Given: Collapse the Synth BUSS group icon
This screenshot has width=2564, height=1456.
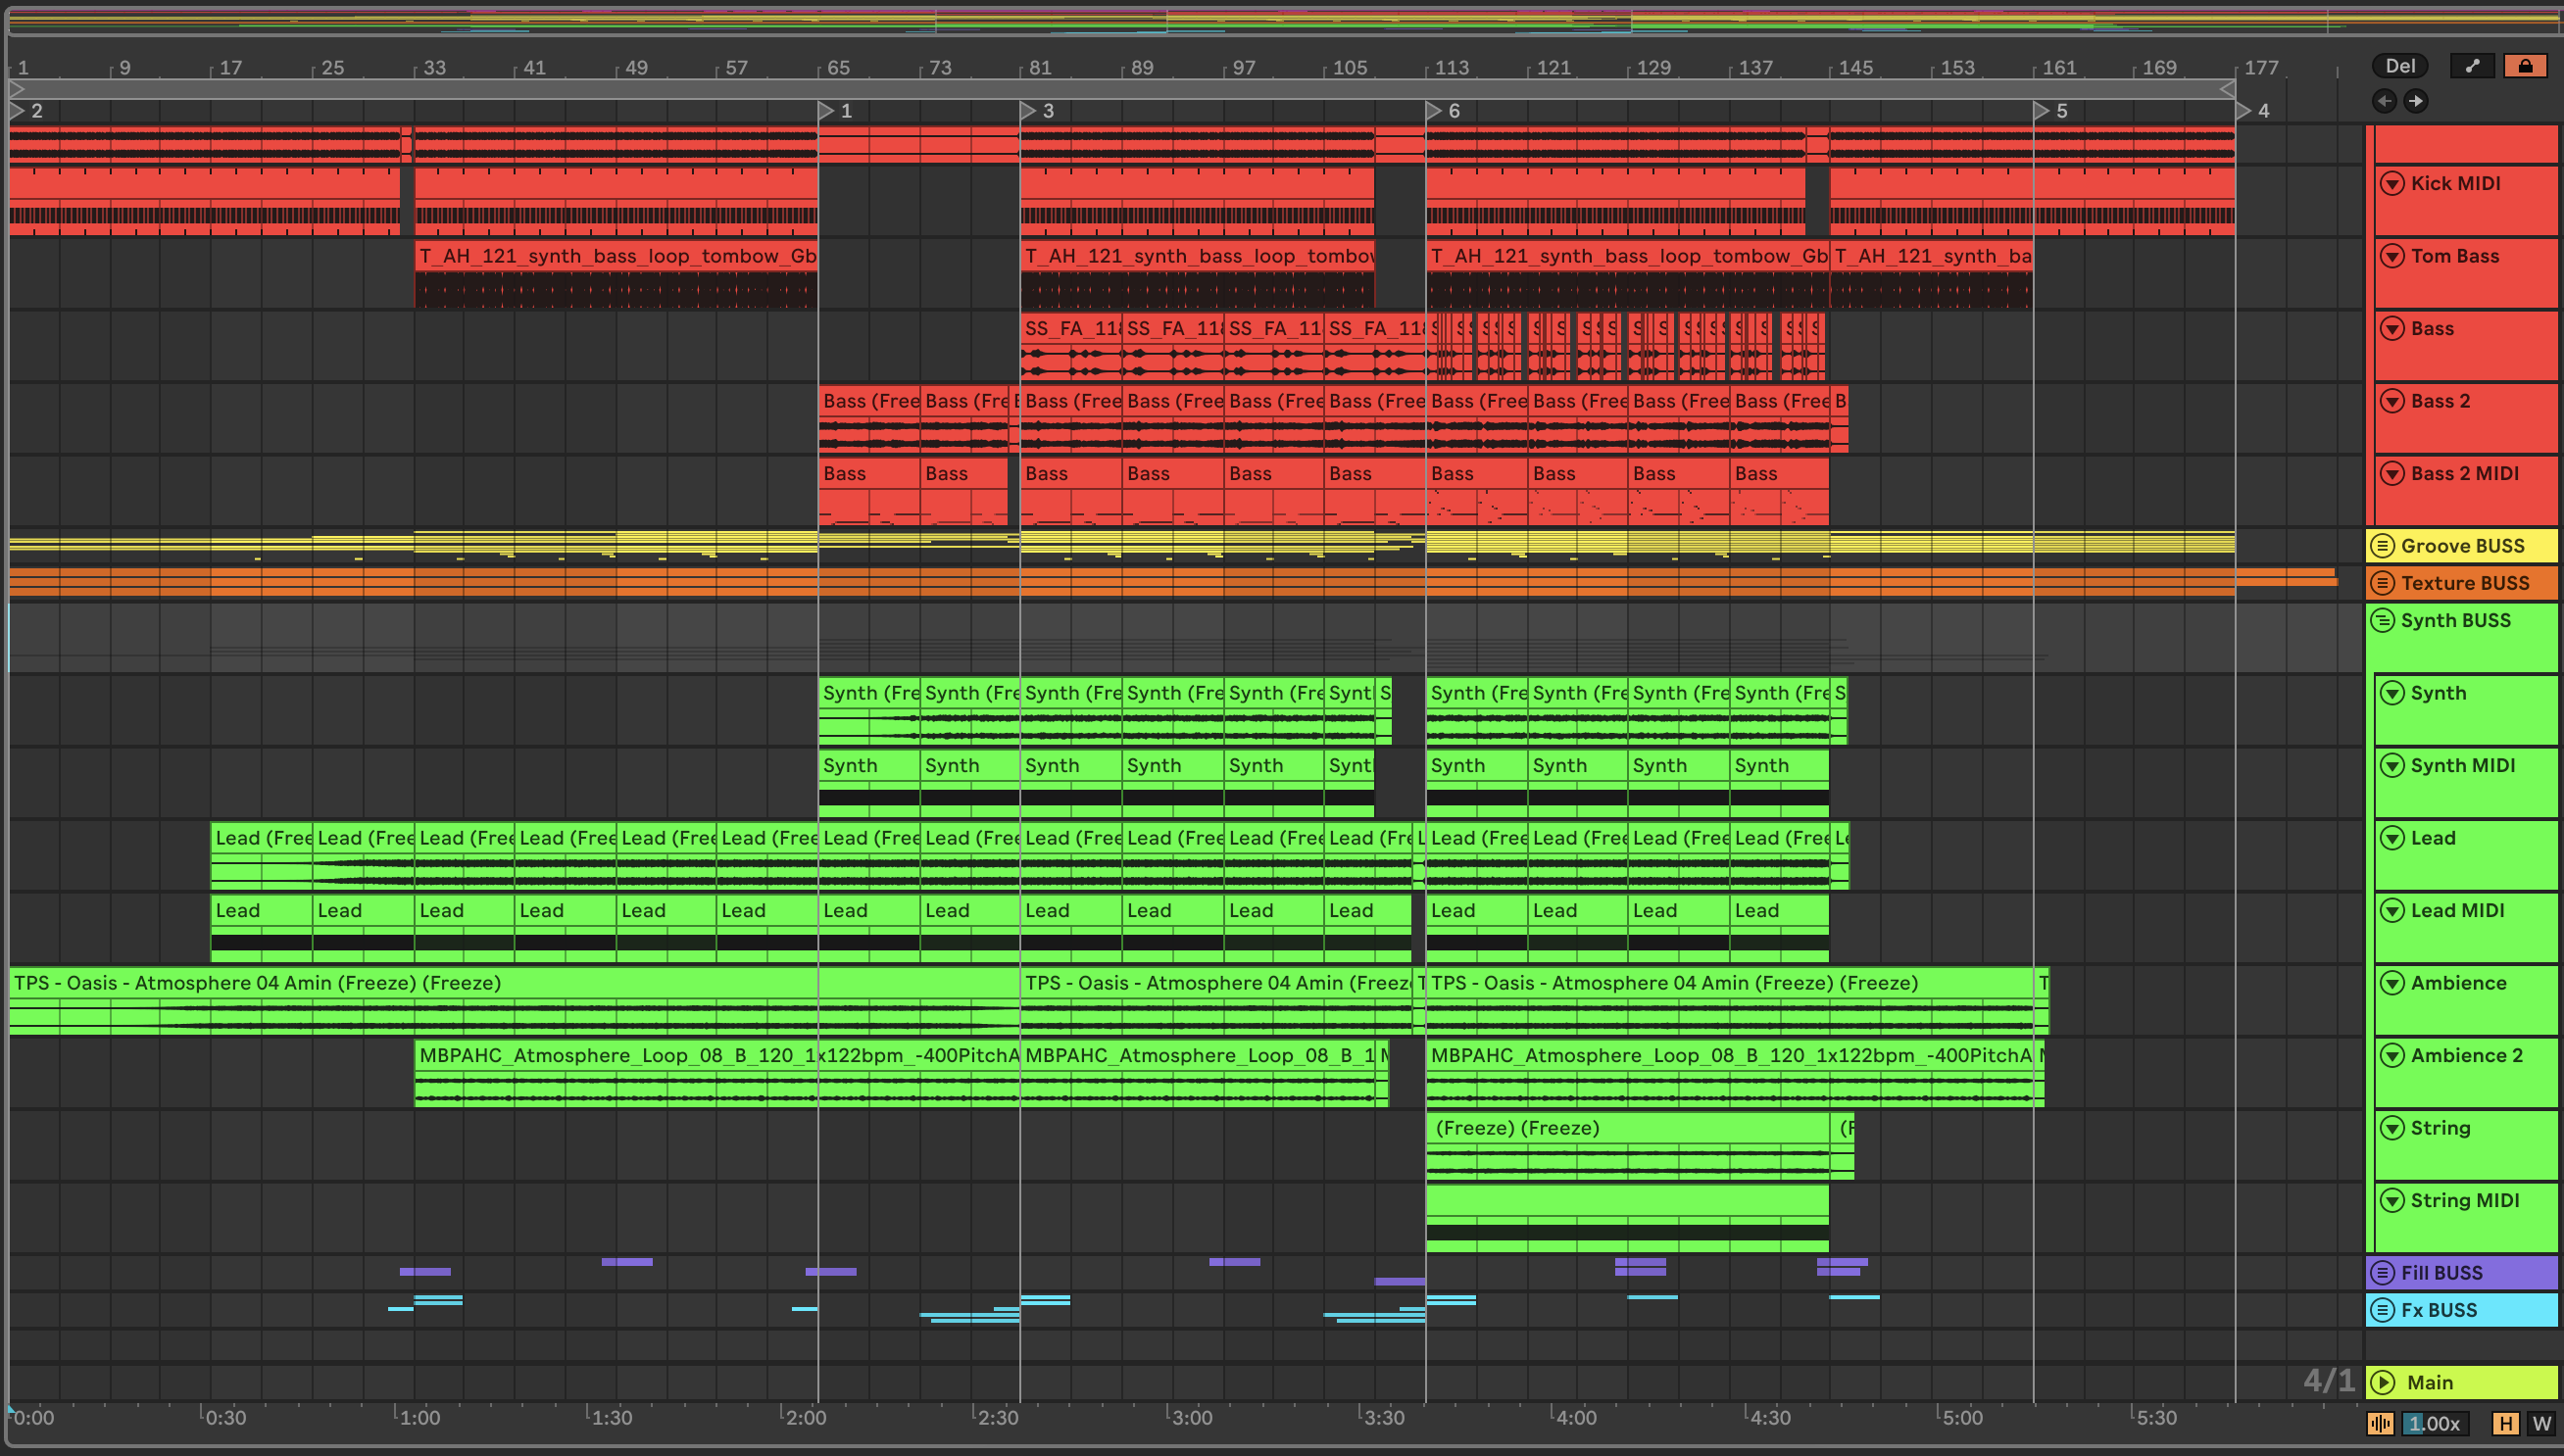Looking at the screenshot, I should point(2383,620).
